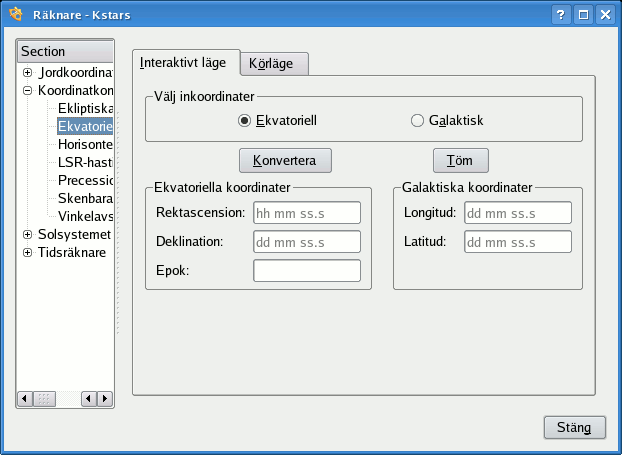The width and height of the screenshot is (622, 455).
Task: Collapse the Koordinatkonvertering tree node
Action: click(x=28, y=90)
